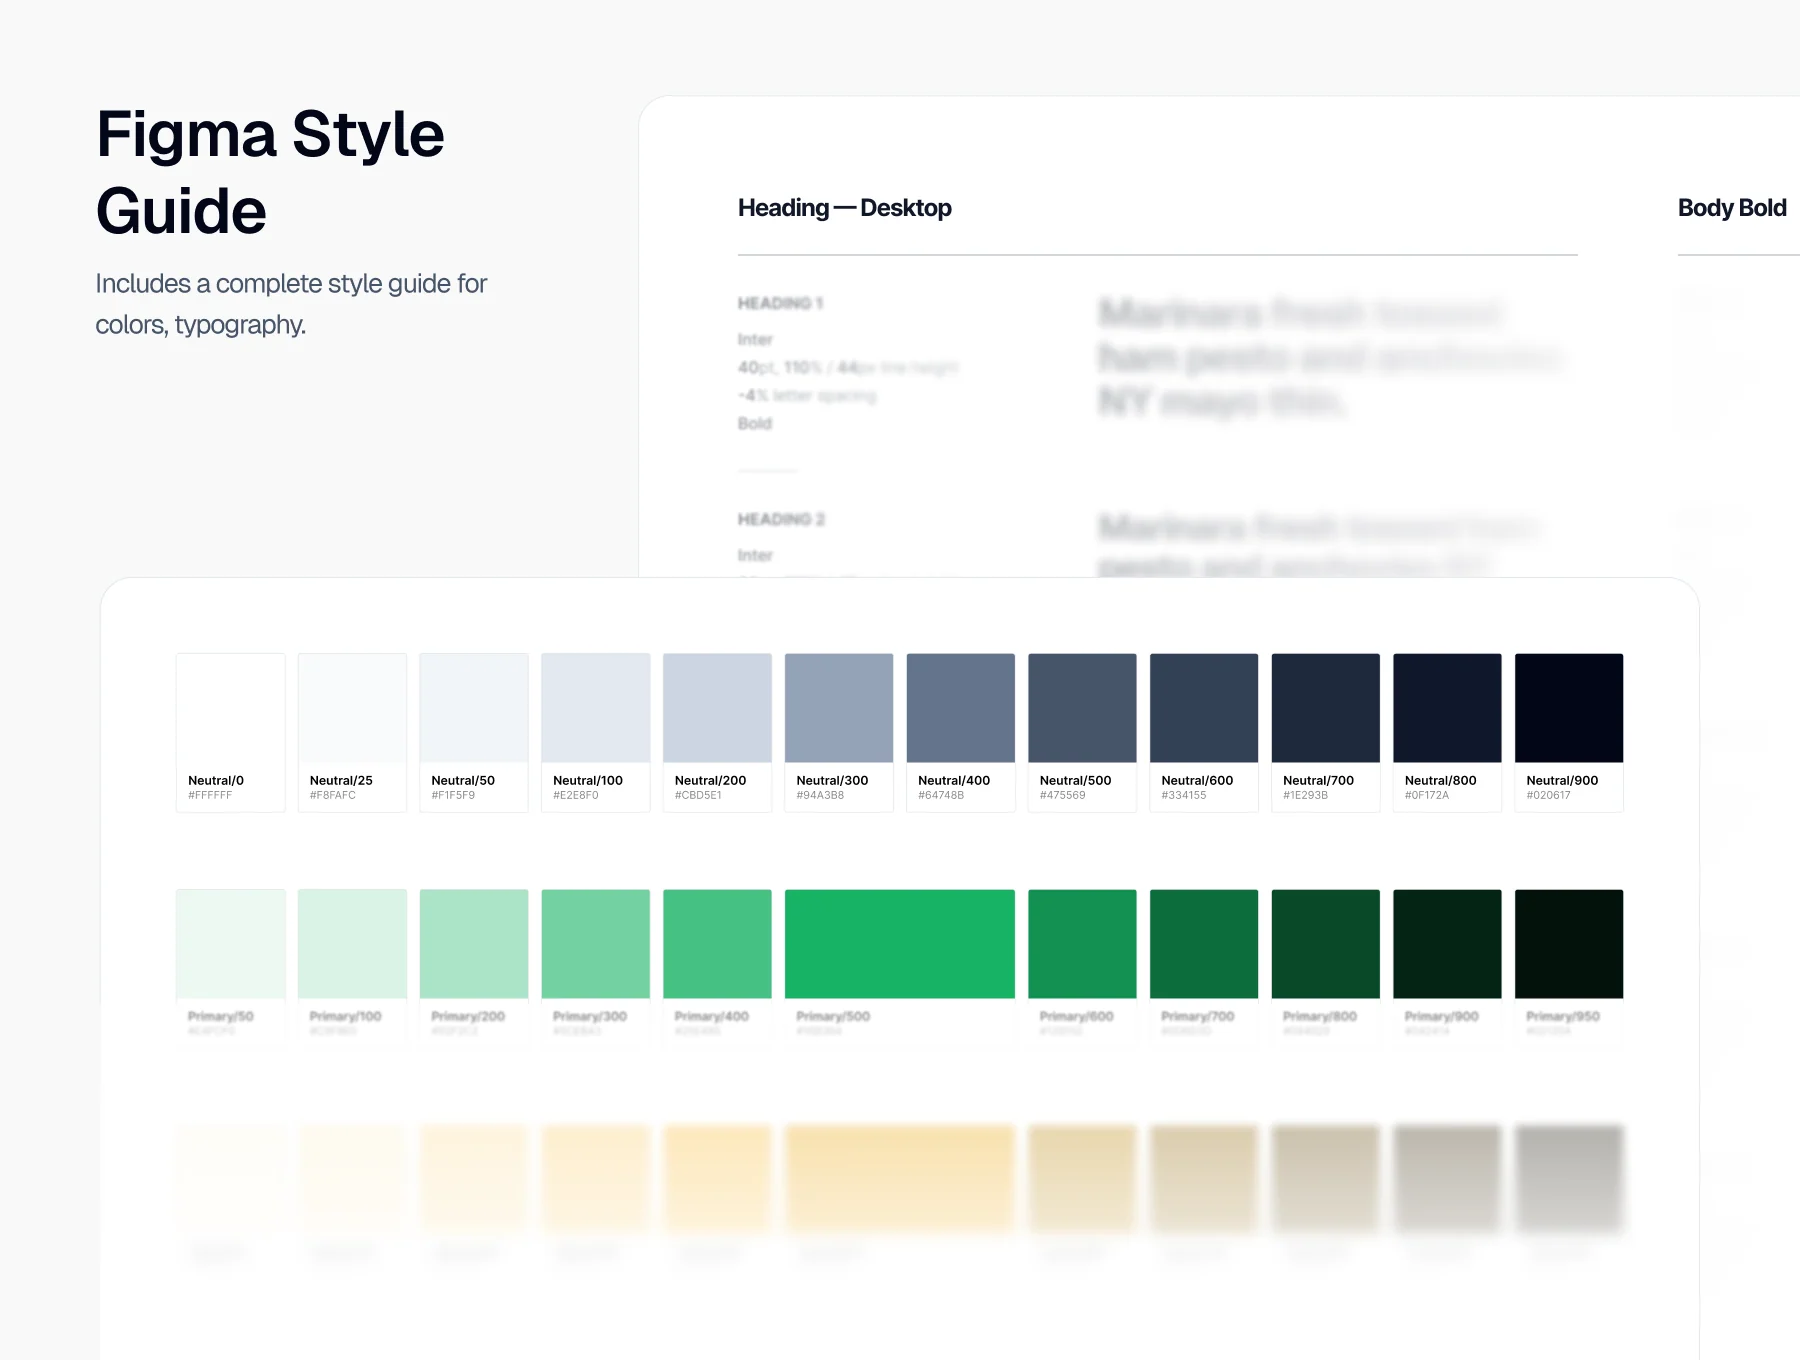
Task: Select the hex code "#FFFFFF"
Action: click(210, 796)
